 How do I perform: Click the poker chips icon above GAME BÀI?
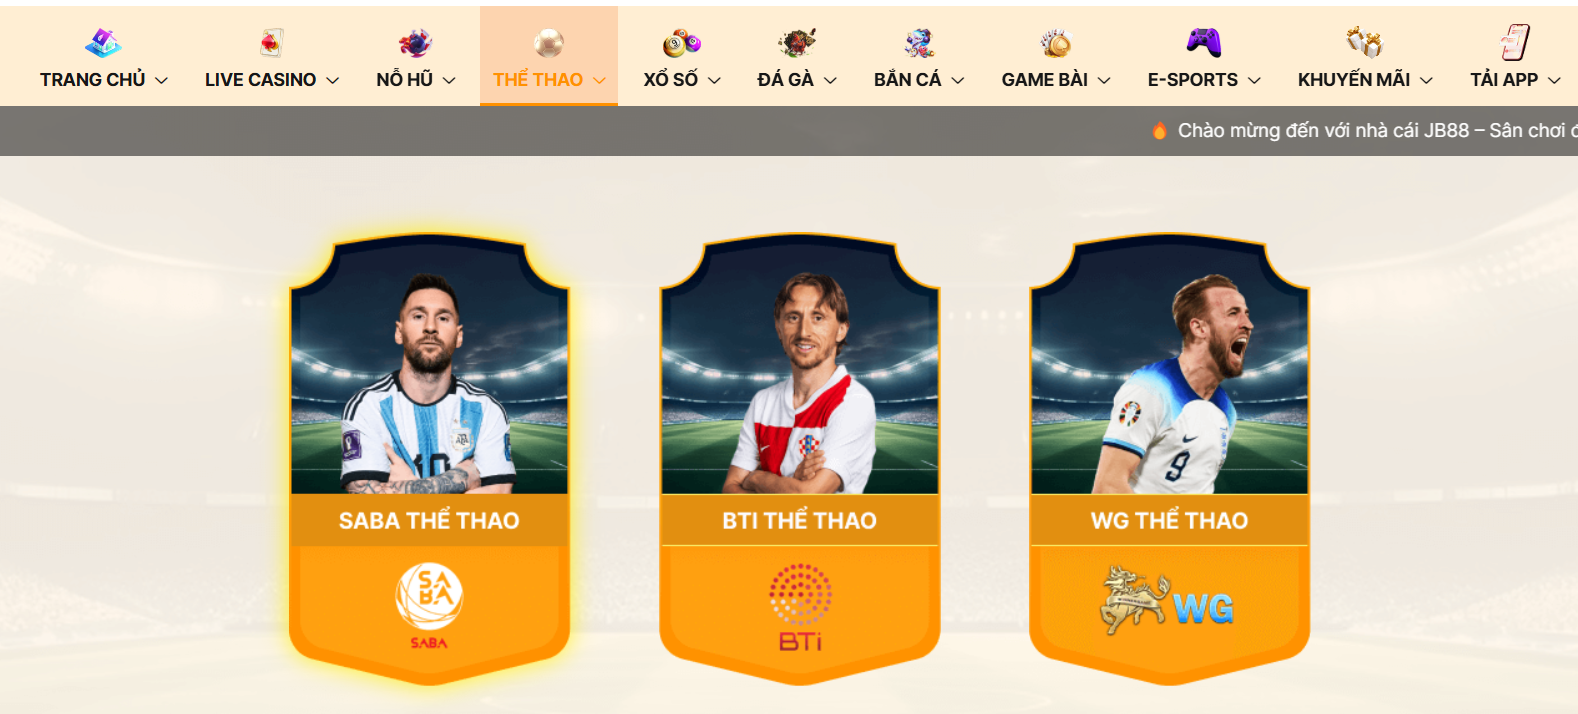[x=1056, y=43]
